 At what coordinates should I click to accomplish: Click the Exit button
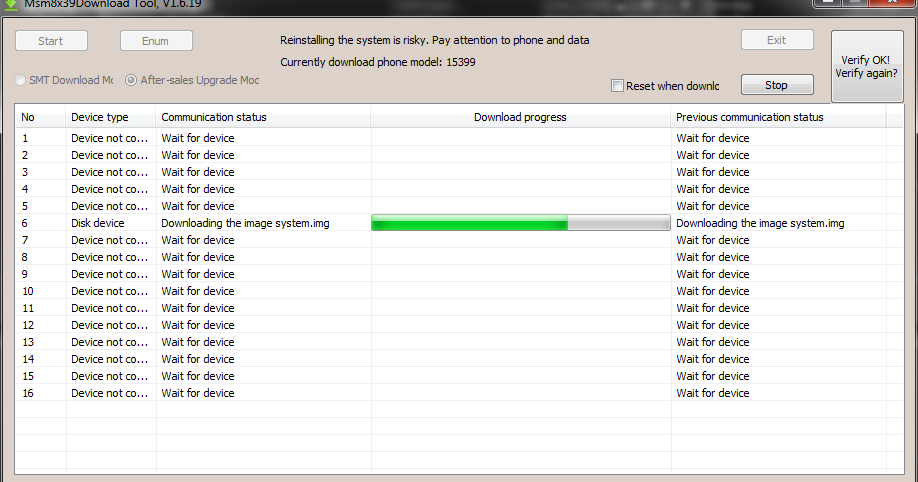click(x=777, y=40)
